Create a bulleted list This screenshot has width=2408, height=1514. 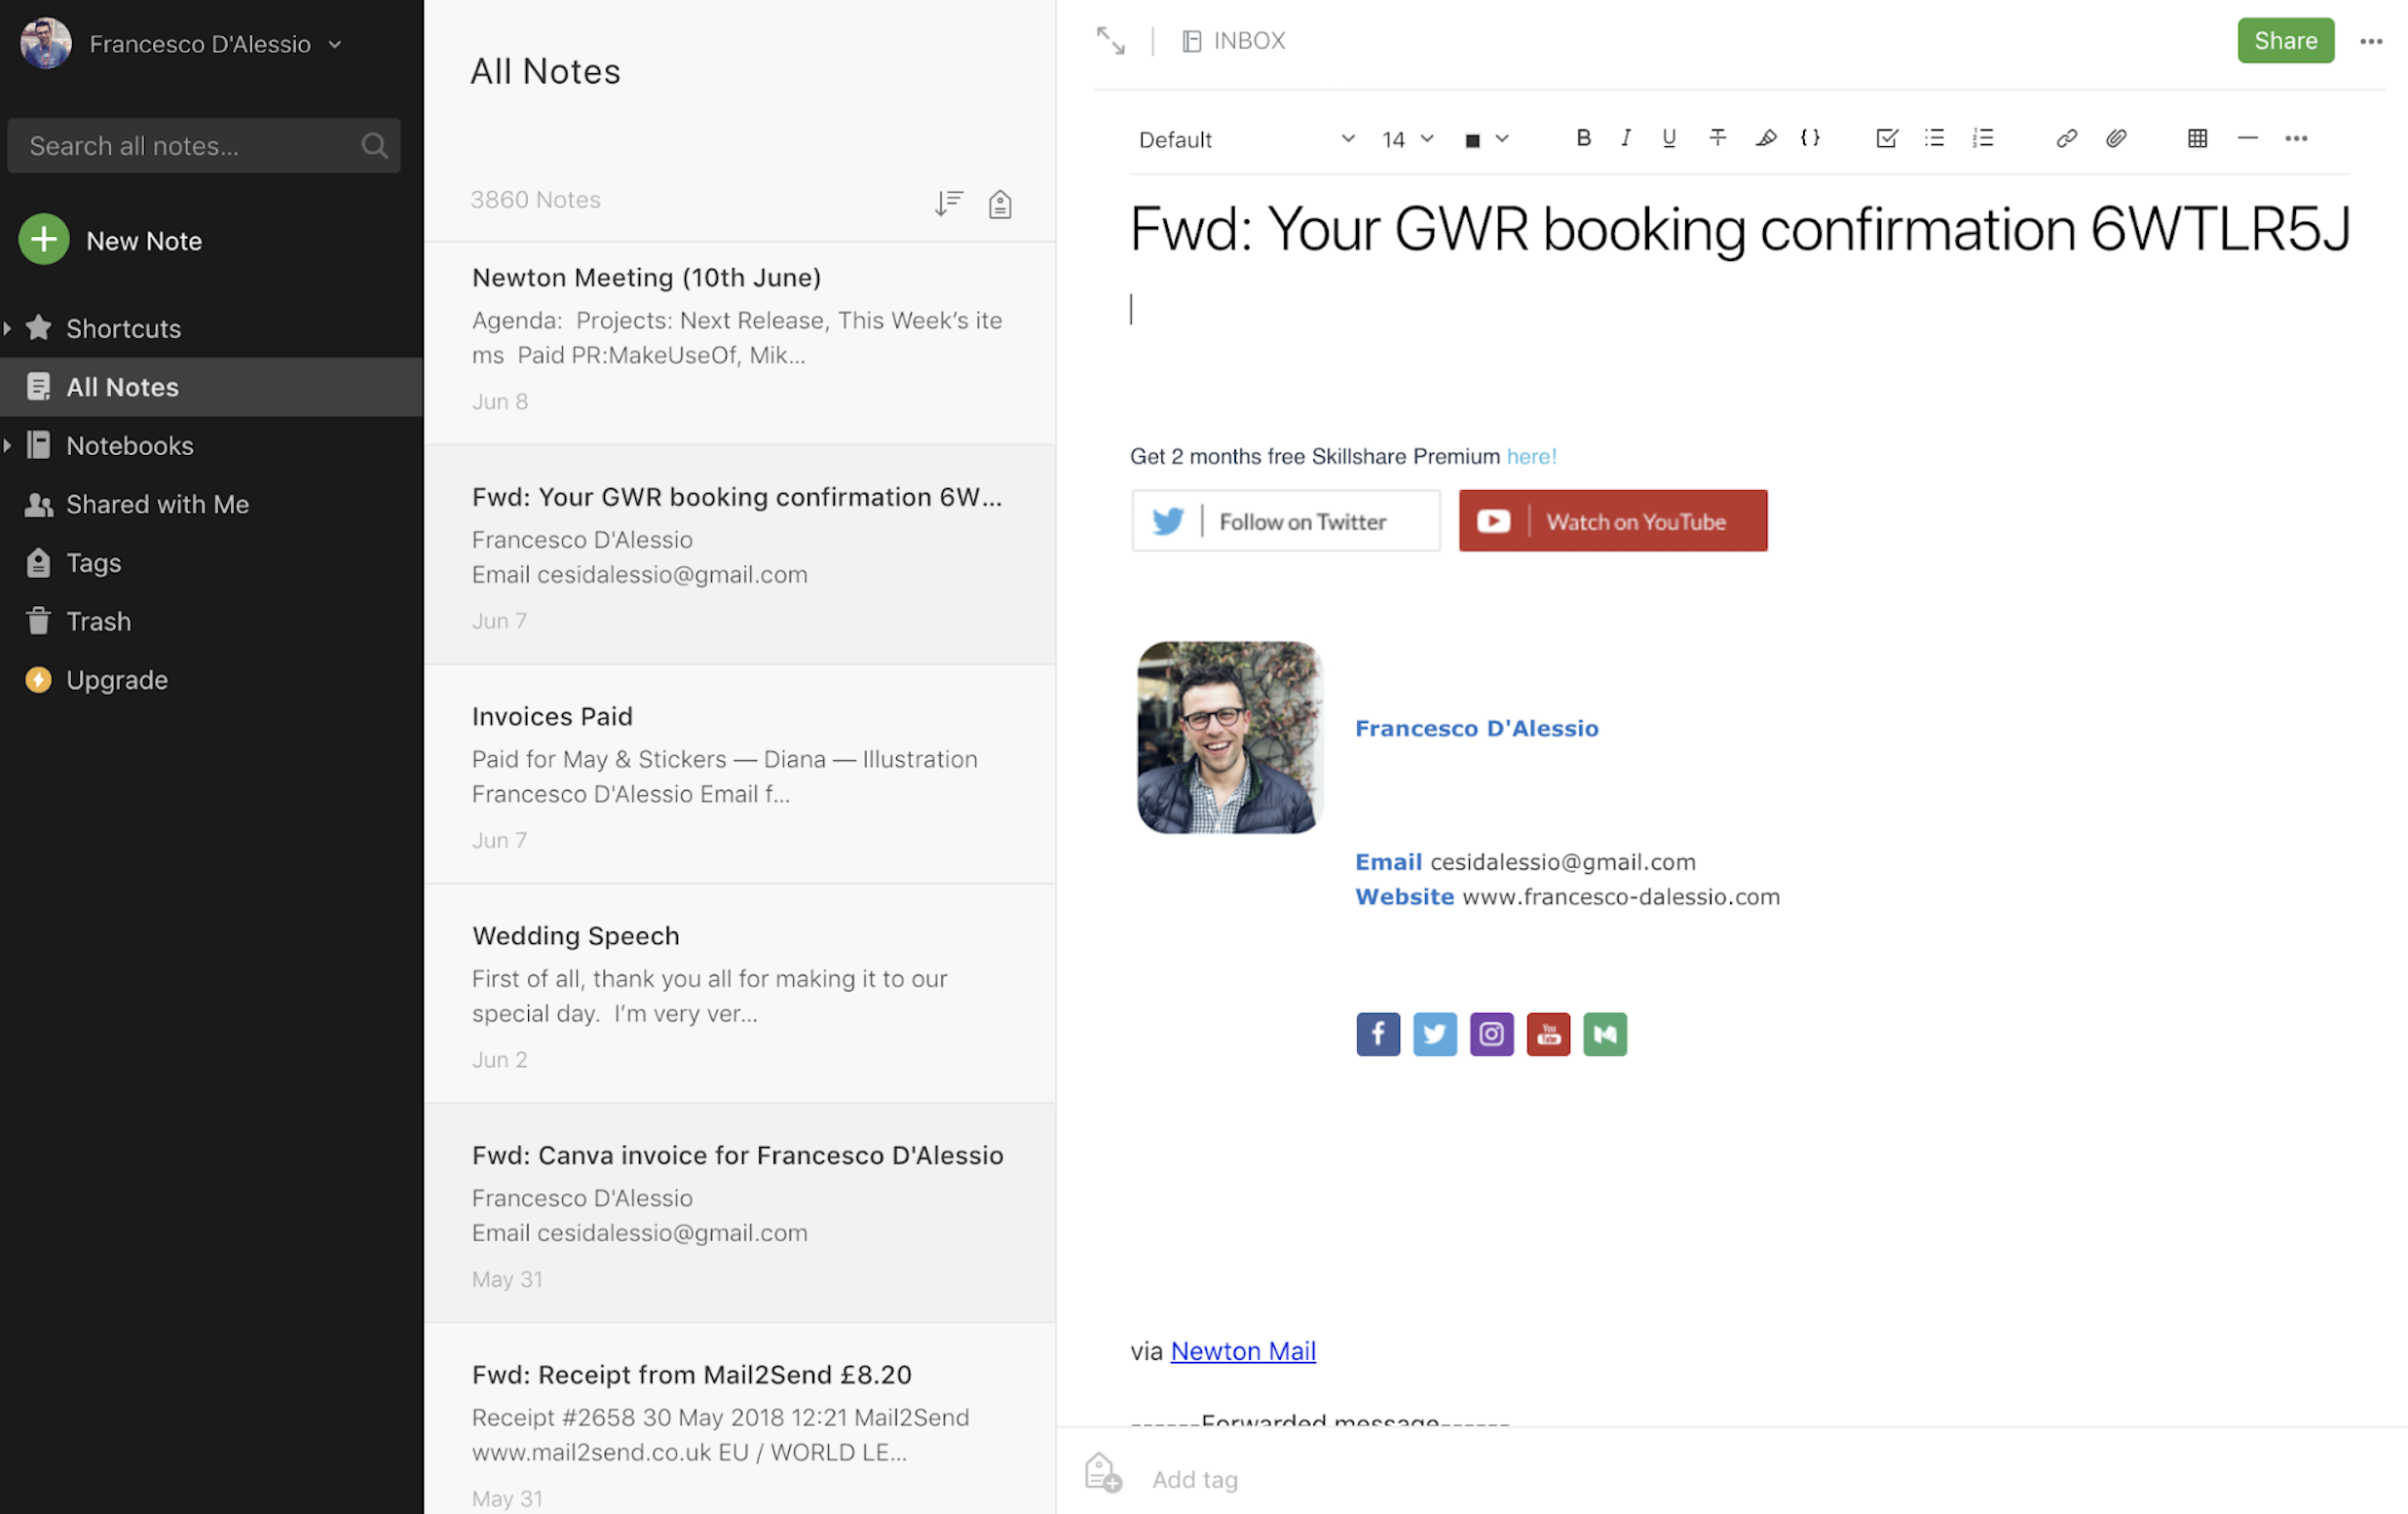point(1935,138)
